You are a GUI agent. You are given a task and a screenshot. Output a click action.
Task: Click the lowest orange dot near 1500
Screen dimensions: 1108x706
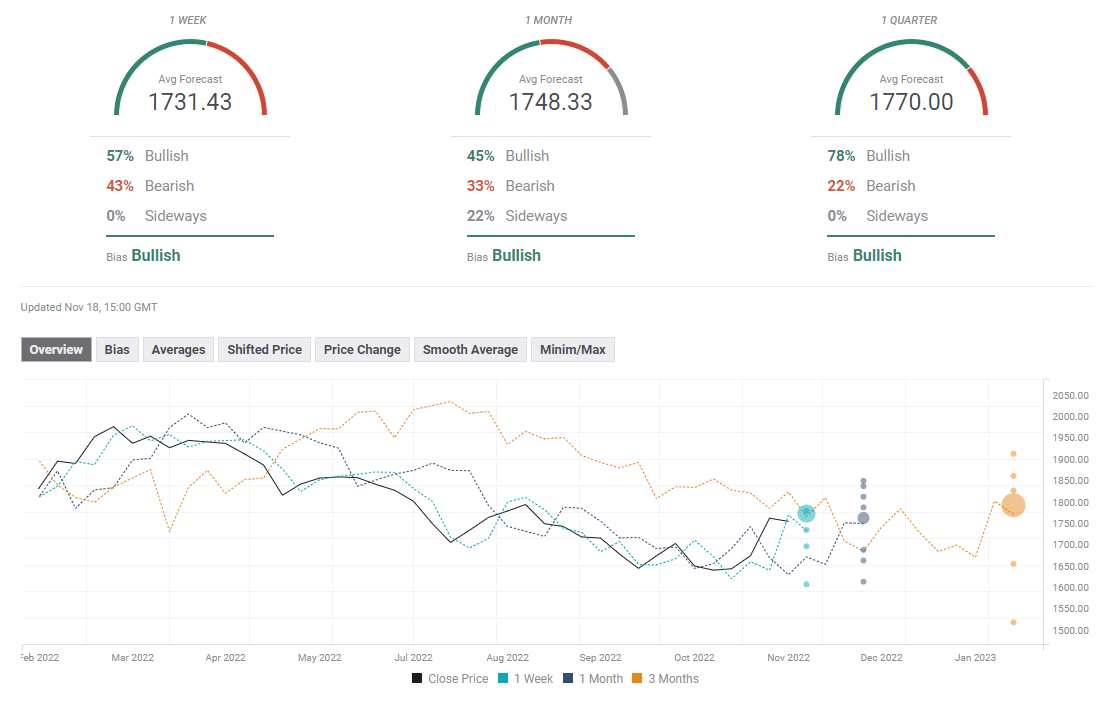pyautogui.click(x=1013, y=622)
